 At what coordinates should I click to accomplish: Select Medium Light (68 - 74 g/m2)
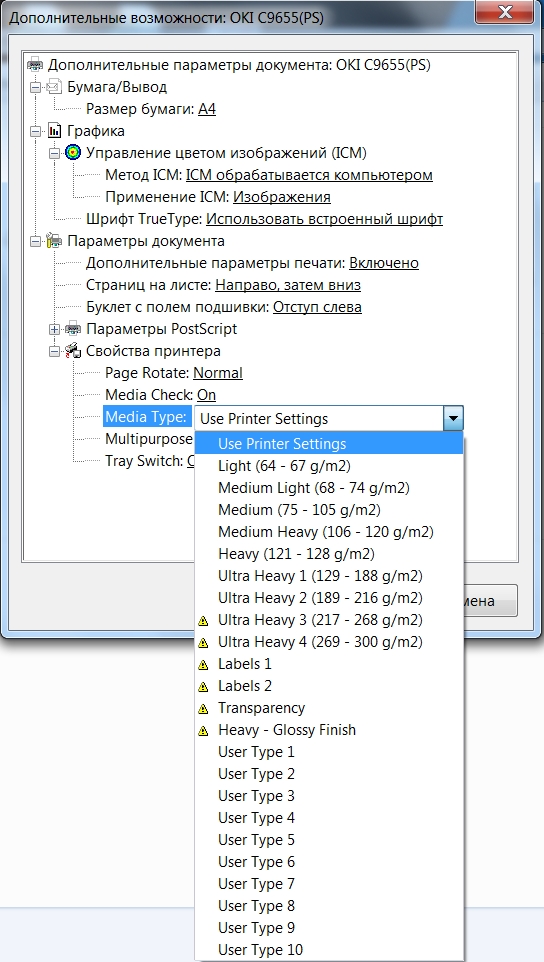tap(329, 488)
